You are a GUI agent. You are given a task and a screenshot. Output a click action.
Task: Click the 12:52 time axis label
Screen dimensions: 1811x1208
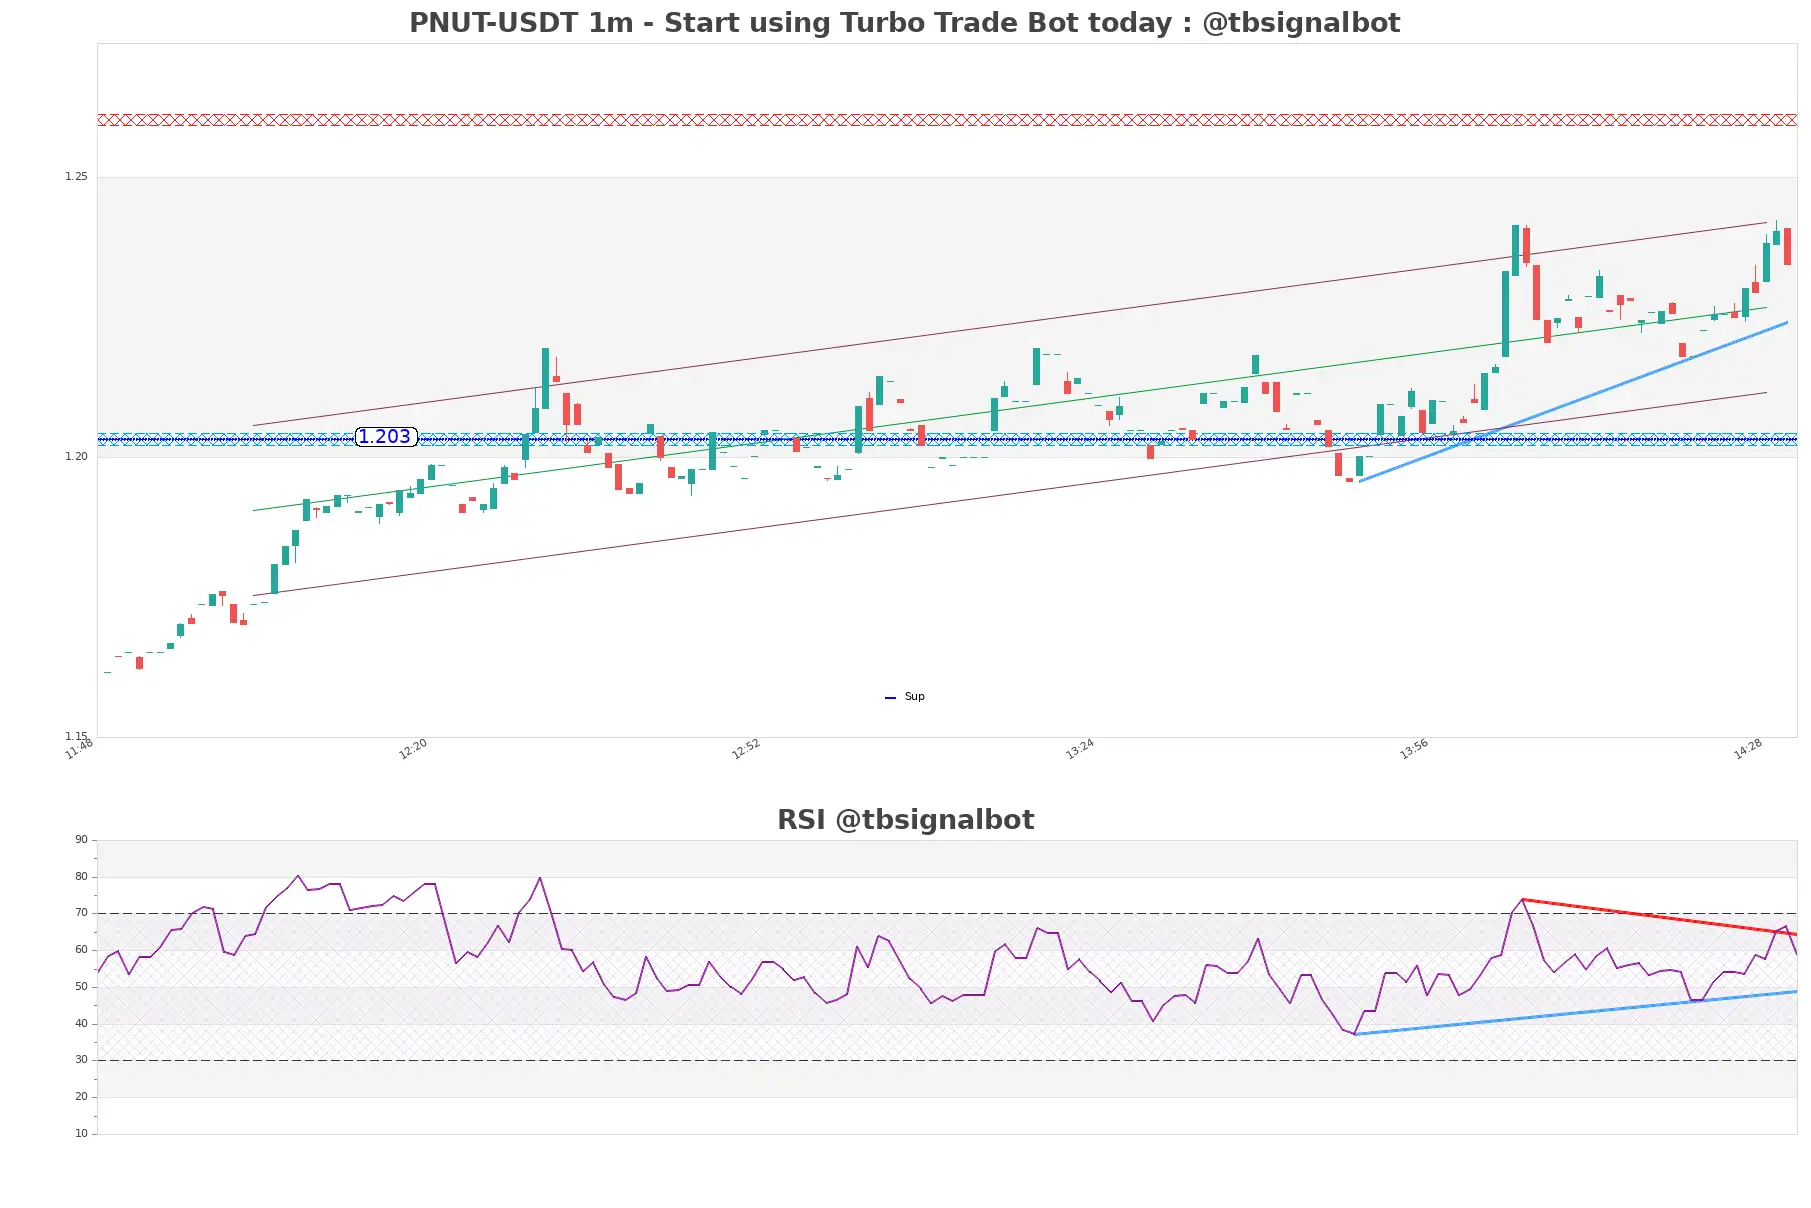coord(746,749)
